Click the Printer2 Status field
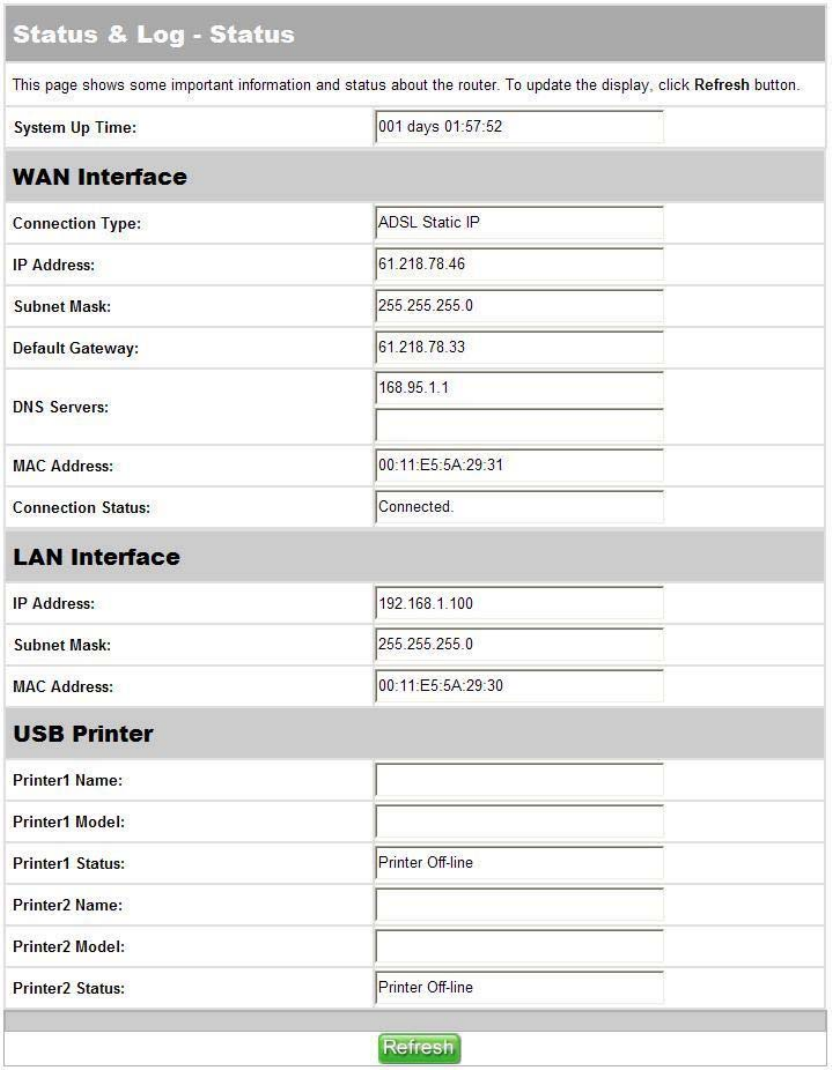 click(518, 988)
